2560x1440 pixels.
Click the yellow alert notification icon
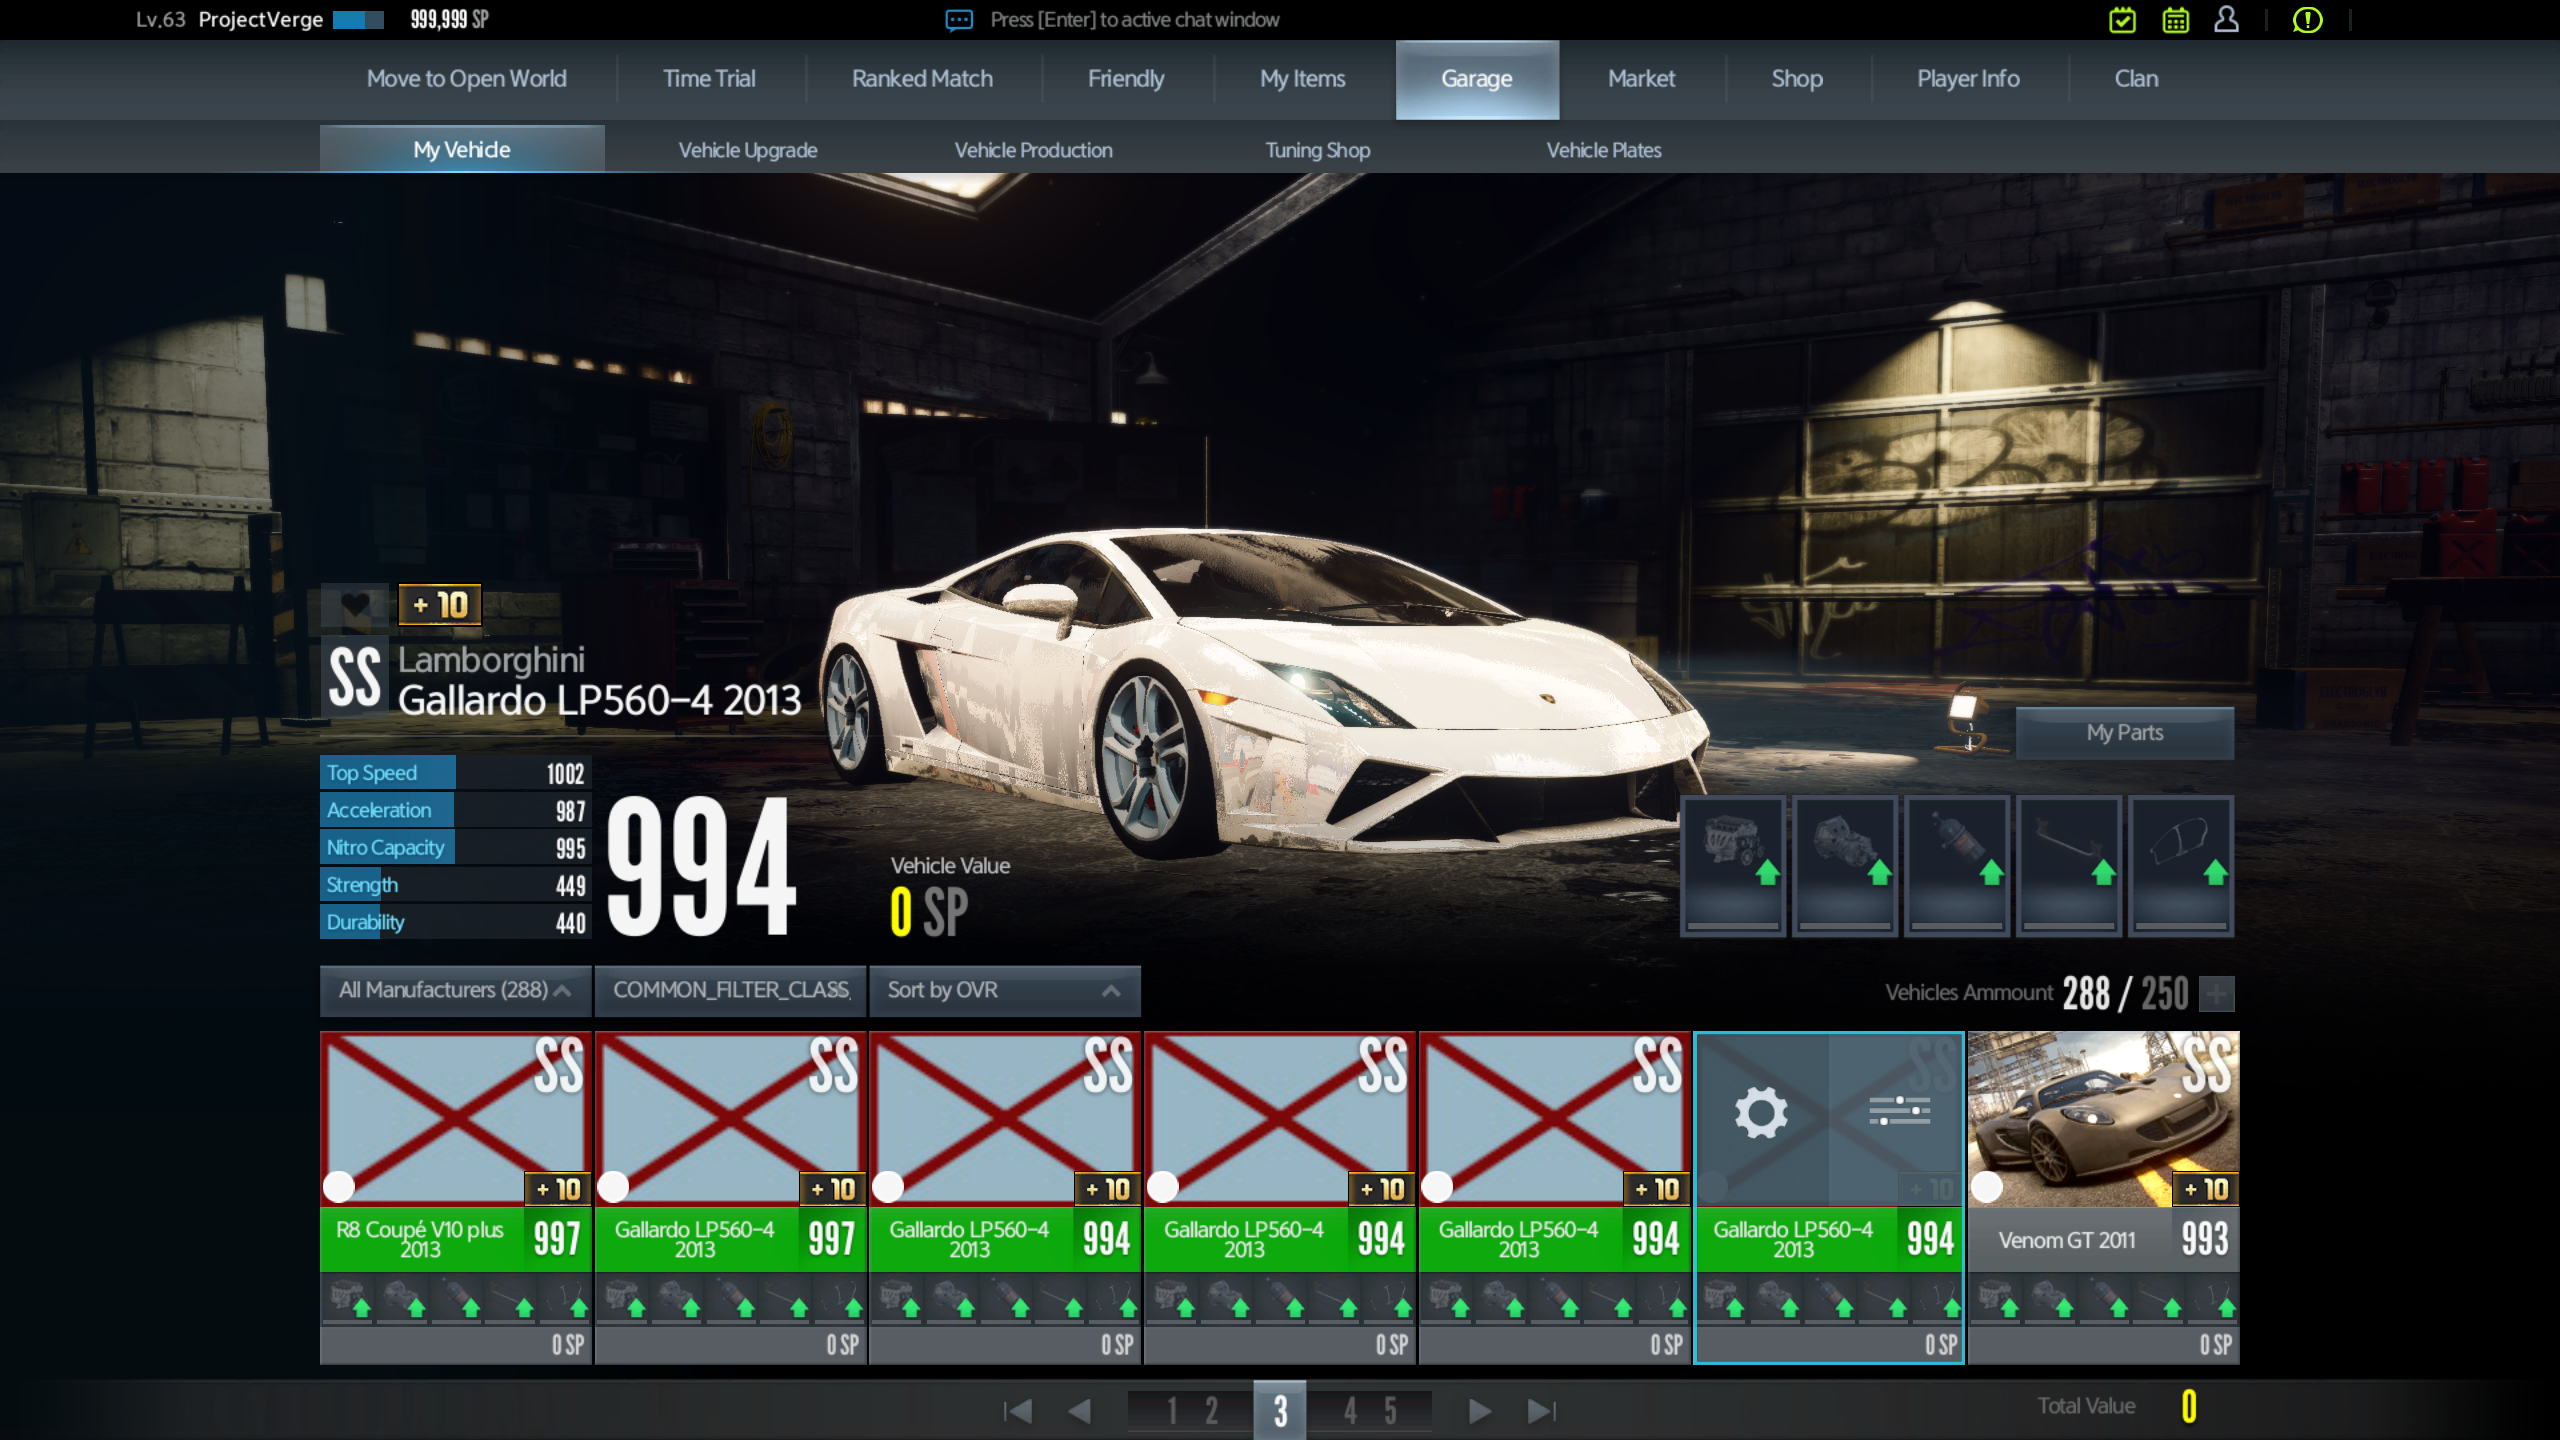(2307, 20)
